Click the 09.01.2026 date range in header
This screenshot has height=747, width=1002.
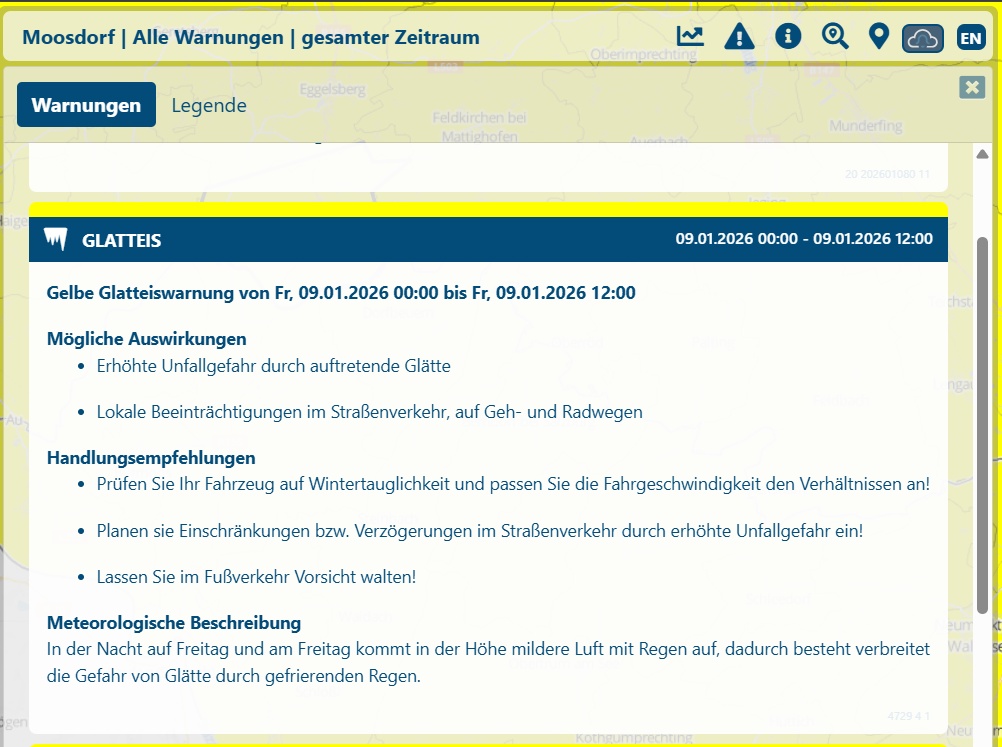coord(803,239)
